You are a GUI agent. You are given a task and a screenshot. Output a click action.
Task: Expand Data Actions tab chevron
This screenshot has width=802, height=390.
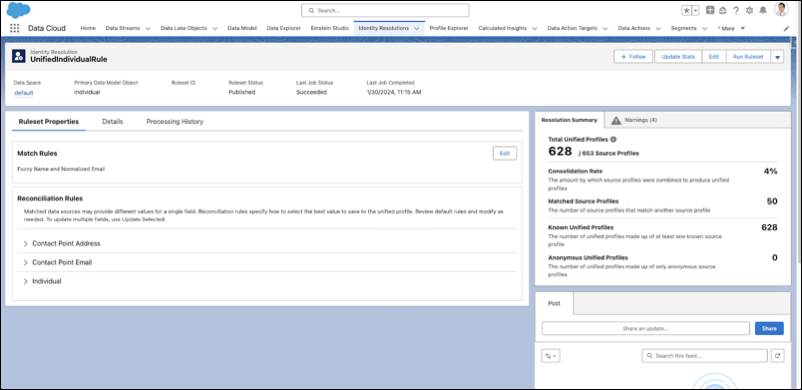658,29
